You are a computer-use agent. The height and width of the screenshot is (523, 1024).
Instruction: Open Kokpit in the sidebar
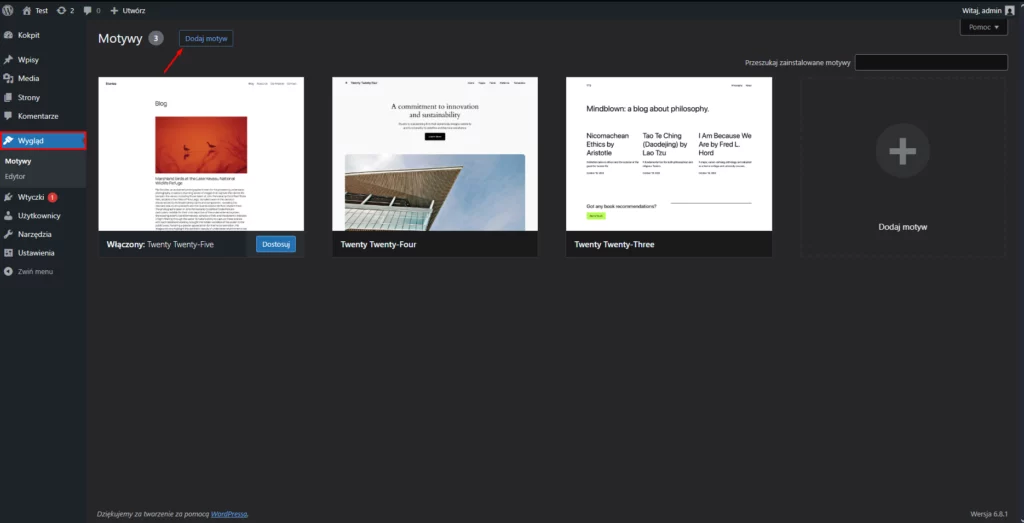[28, 35]
